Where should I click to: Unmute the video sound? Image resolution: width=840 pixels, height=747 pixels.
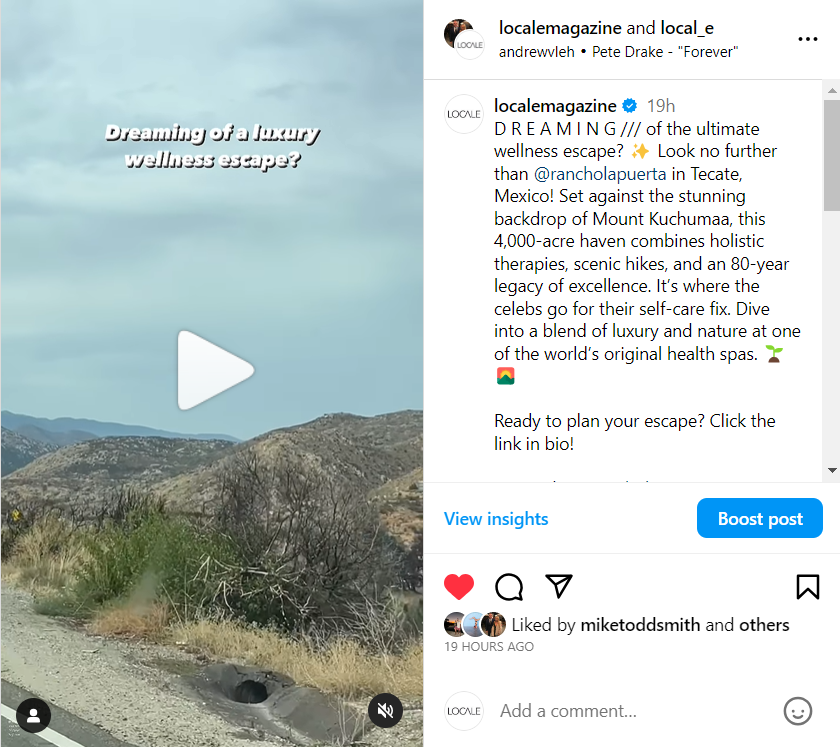[x=385, y=711]
